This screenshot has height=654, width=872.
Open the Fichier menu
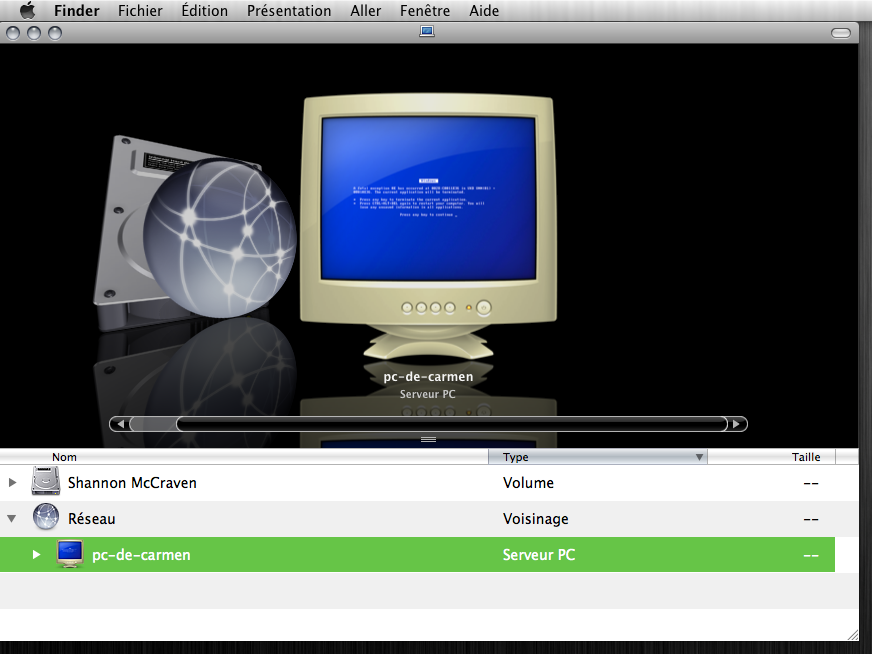(x=140, y=11)
